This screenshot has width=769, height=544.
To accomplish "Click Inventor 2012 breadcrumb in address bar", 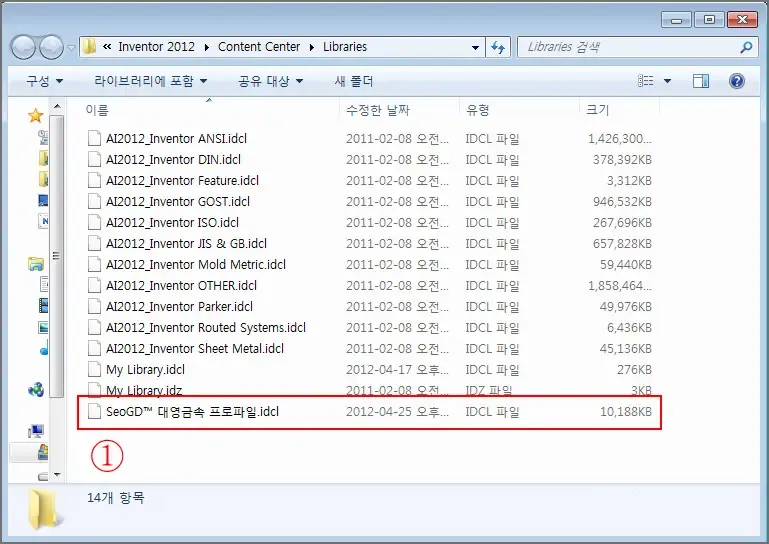I will pyautogui.click(x=156, y=47).
